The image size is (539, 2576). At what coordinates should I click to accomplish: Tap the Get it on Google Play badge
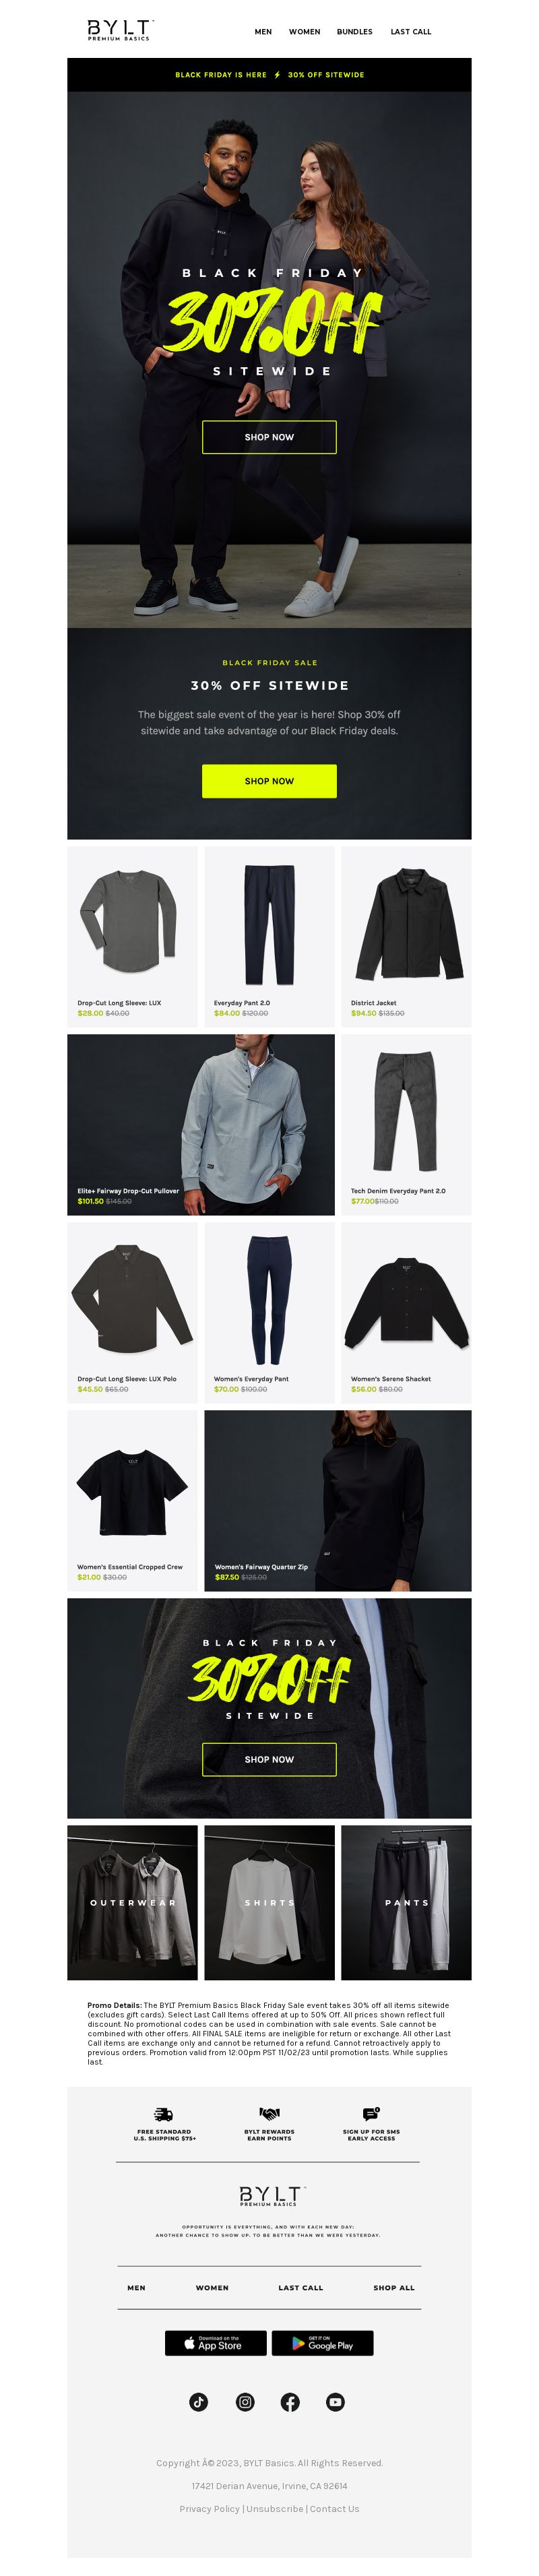tap(322, 2343)
